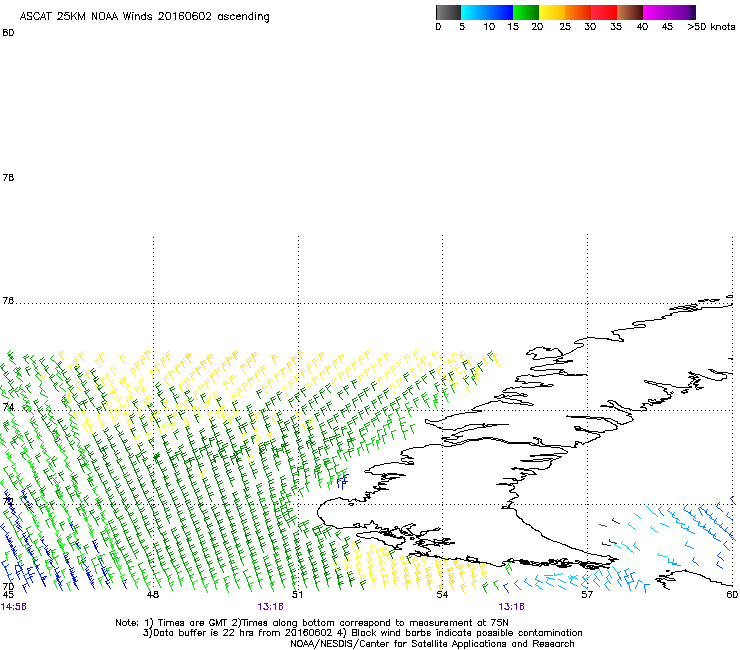The width and height of the screenshot is (740, 650).
Task: Click the "30" legend scale label
Action: pyautogui.click(x=590, y=27)
